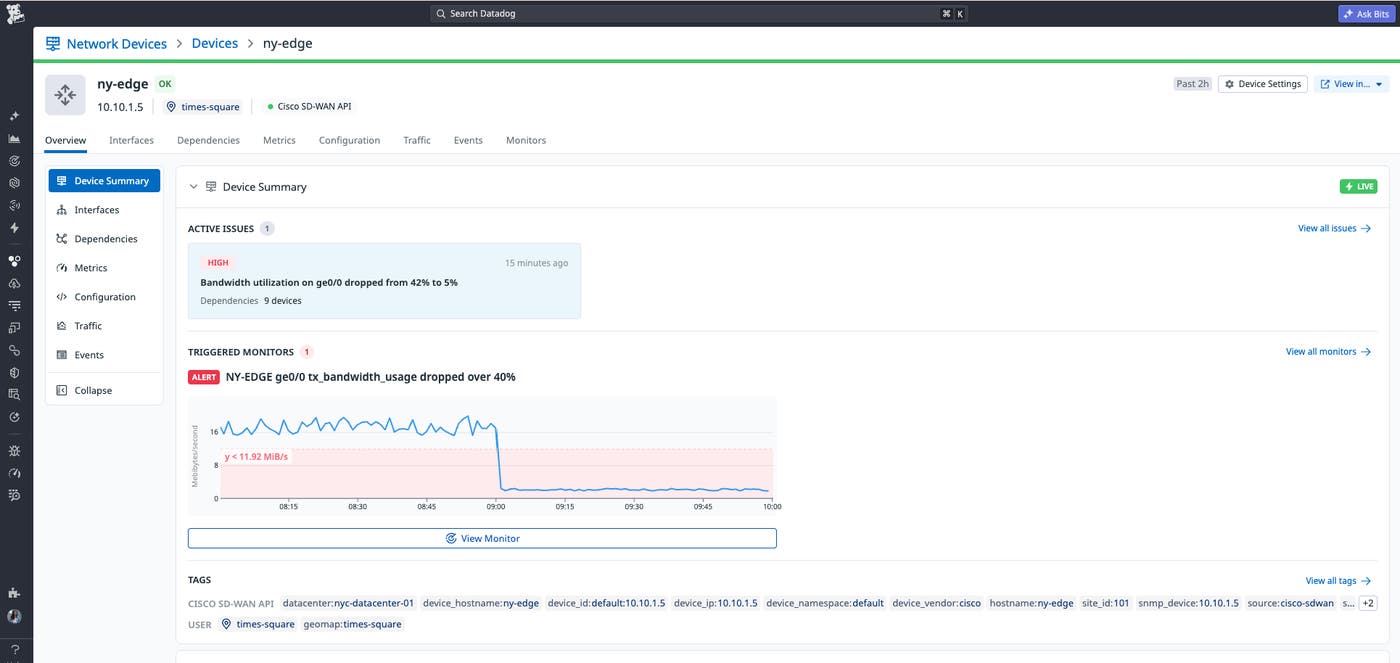1400x663 pixels.
Task: Go to Devices breadcrumb
Action: tap(215, 44)
